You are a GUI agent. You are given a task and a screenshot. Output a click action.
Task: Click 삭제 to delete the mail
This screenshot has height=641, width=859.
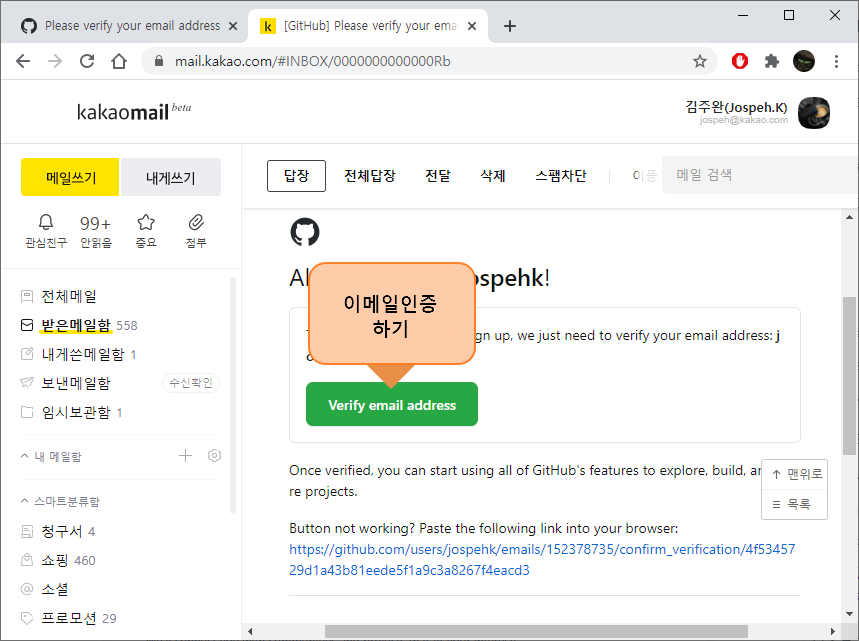(493, 176)
